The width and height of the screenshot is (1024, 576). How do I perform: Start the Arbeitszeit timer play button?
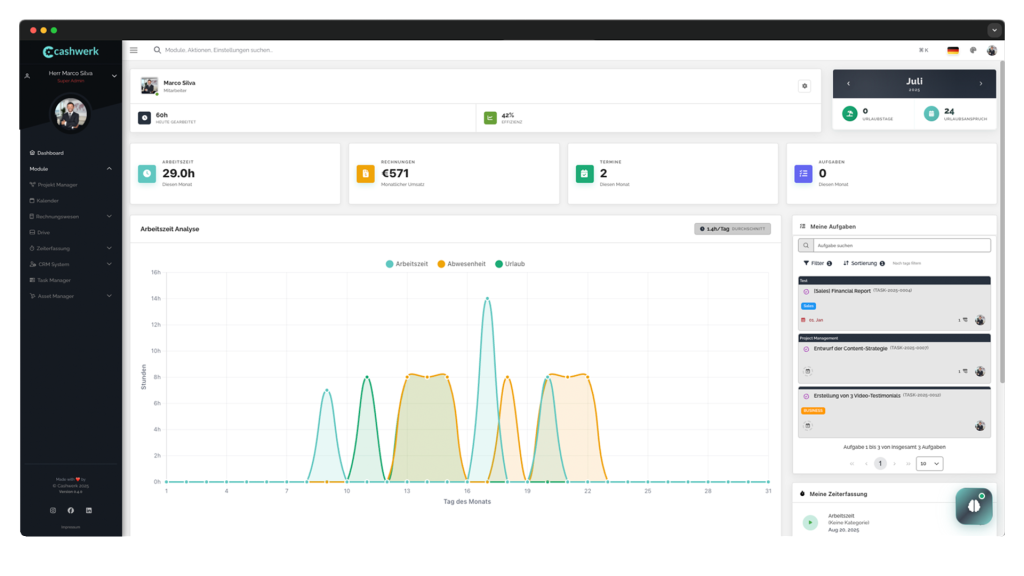coord(810,522)
